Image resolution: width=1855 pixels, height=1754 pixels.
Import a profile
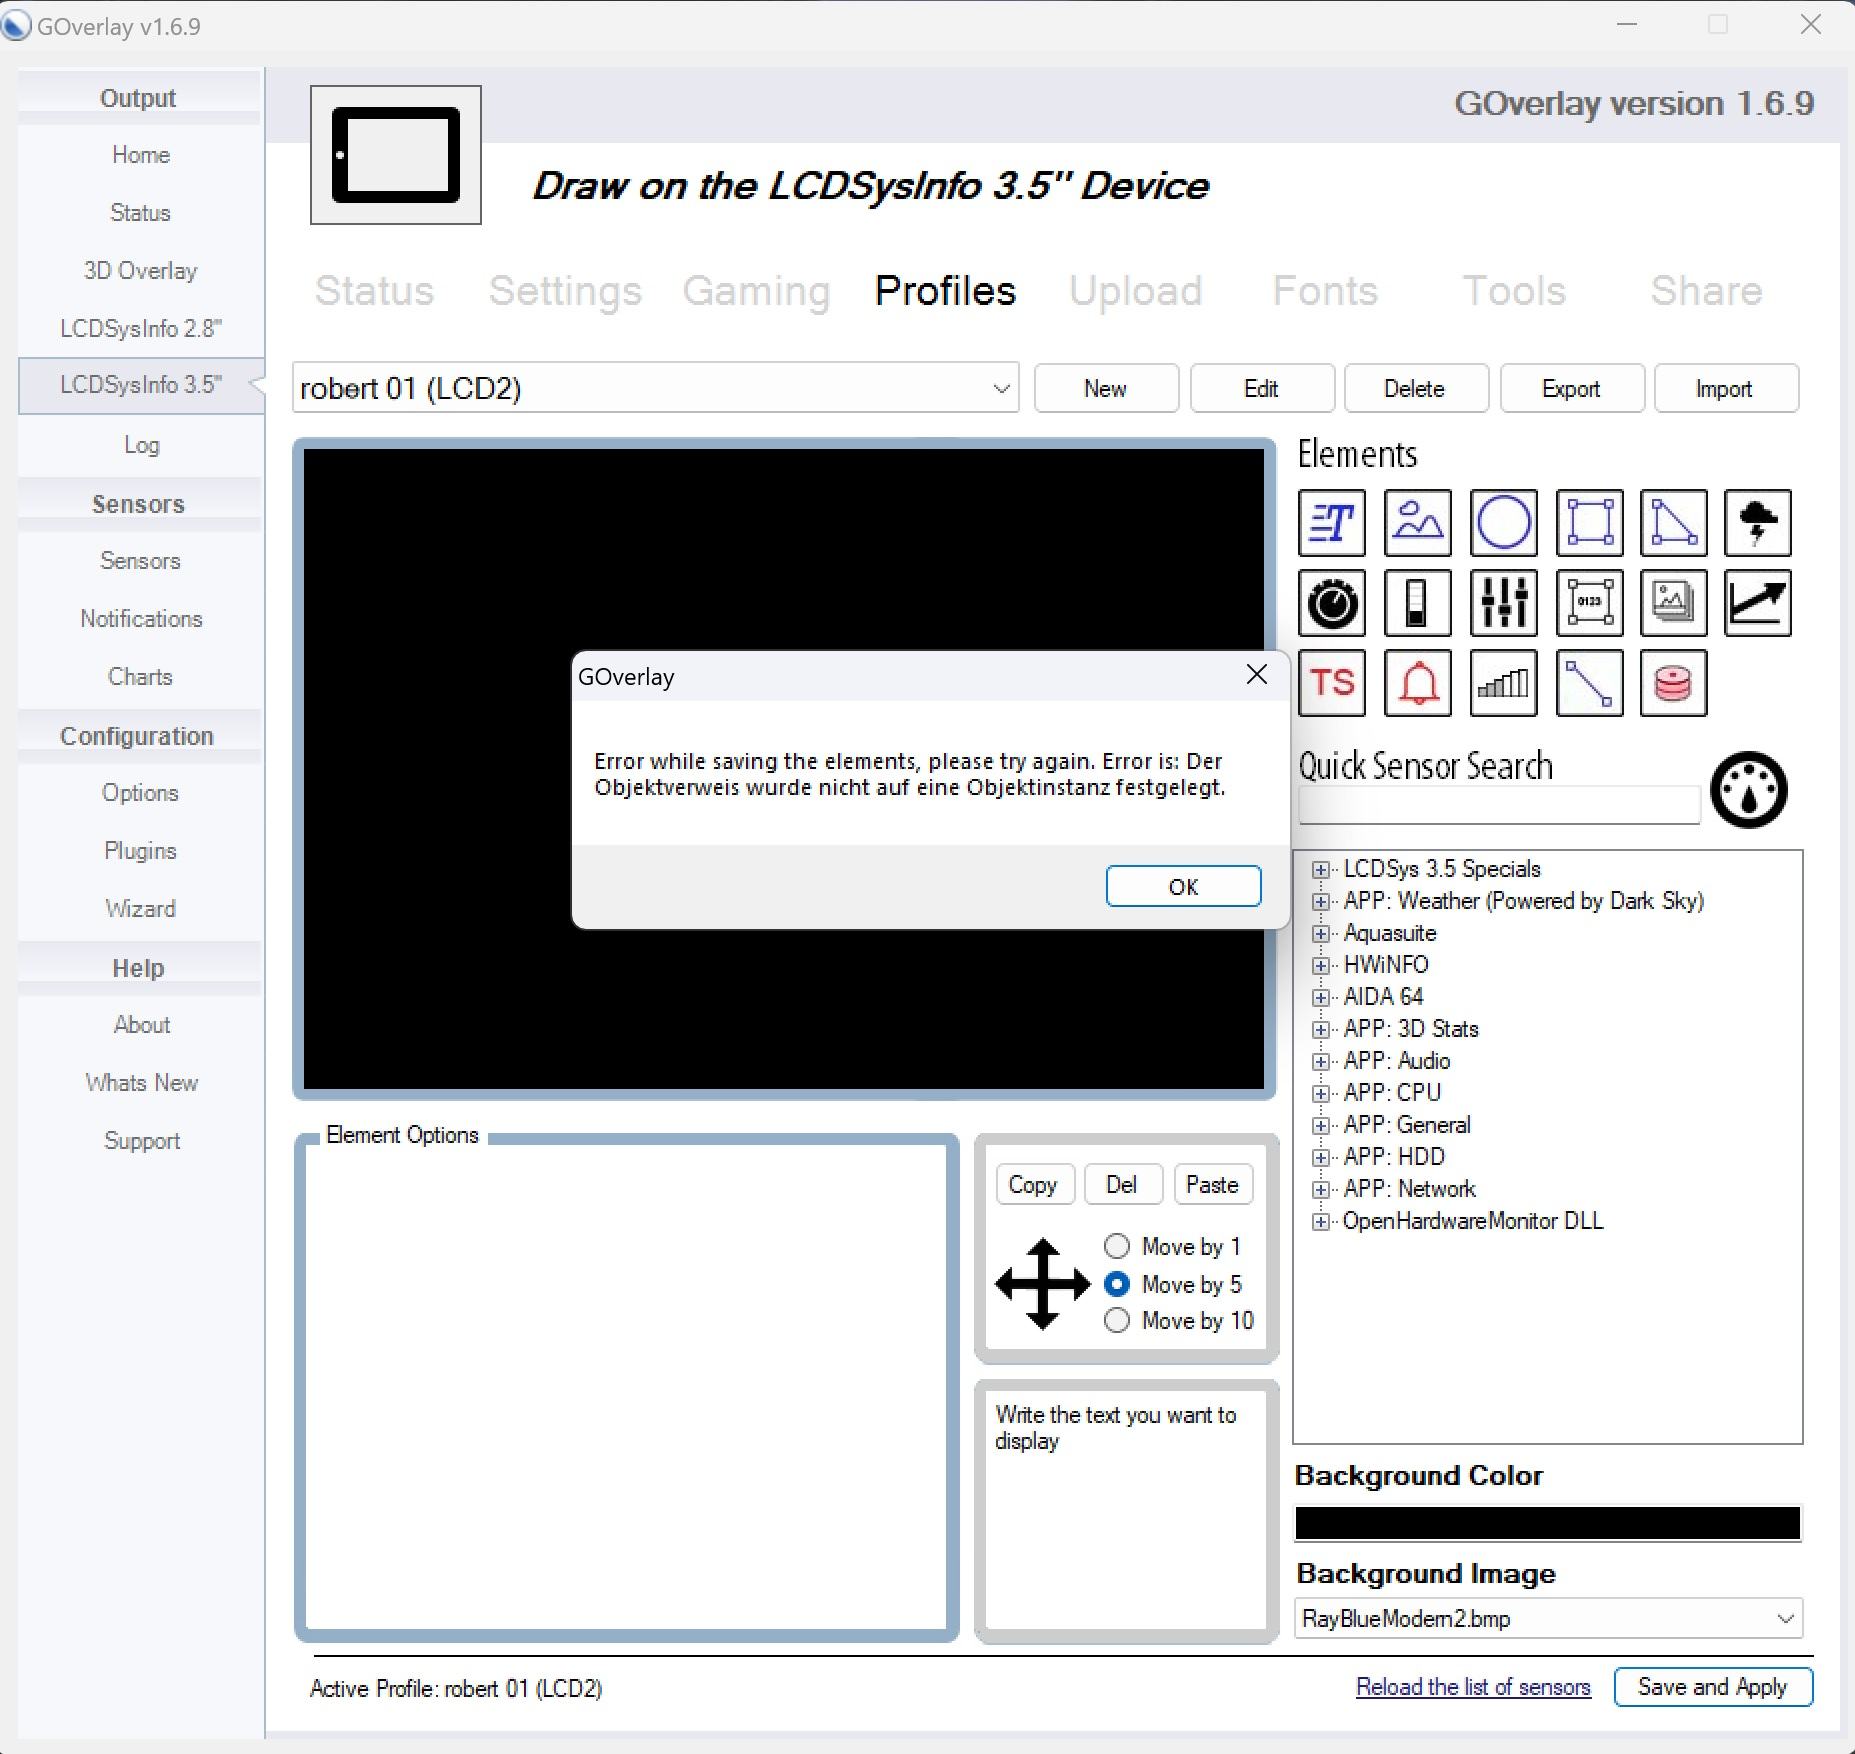coord(1726,388)
